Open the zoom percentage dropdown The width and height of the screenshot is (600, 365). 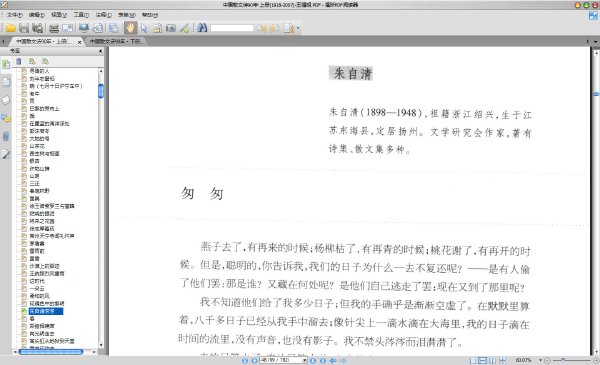[x=541, y=360]
